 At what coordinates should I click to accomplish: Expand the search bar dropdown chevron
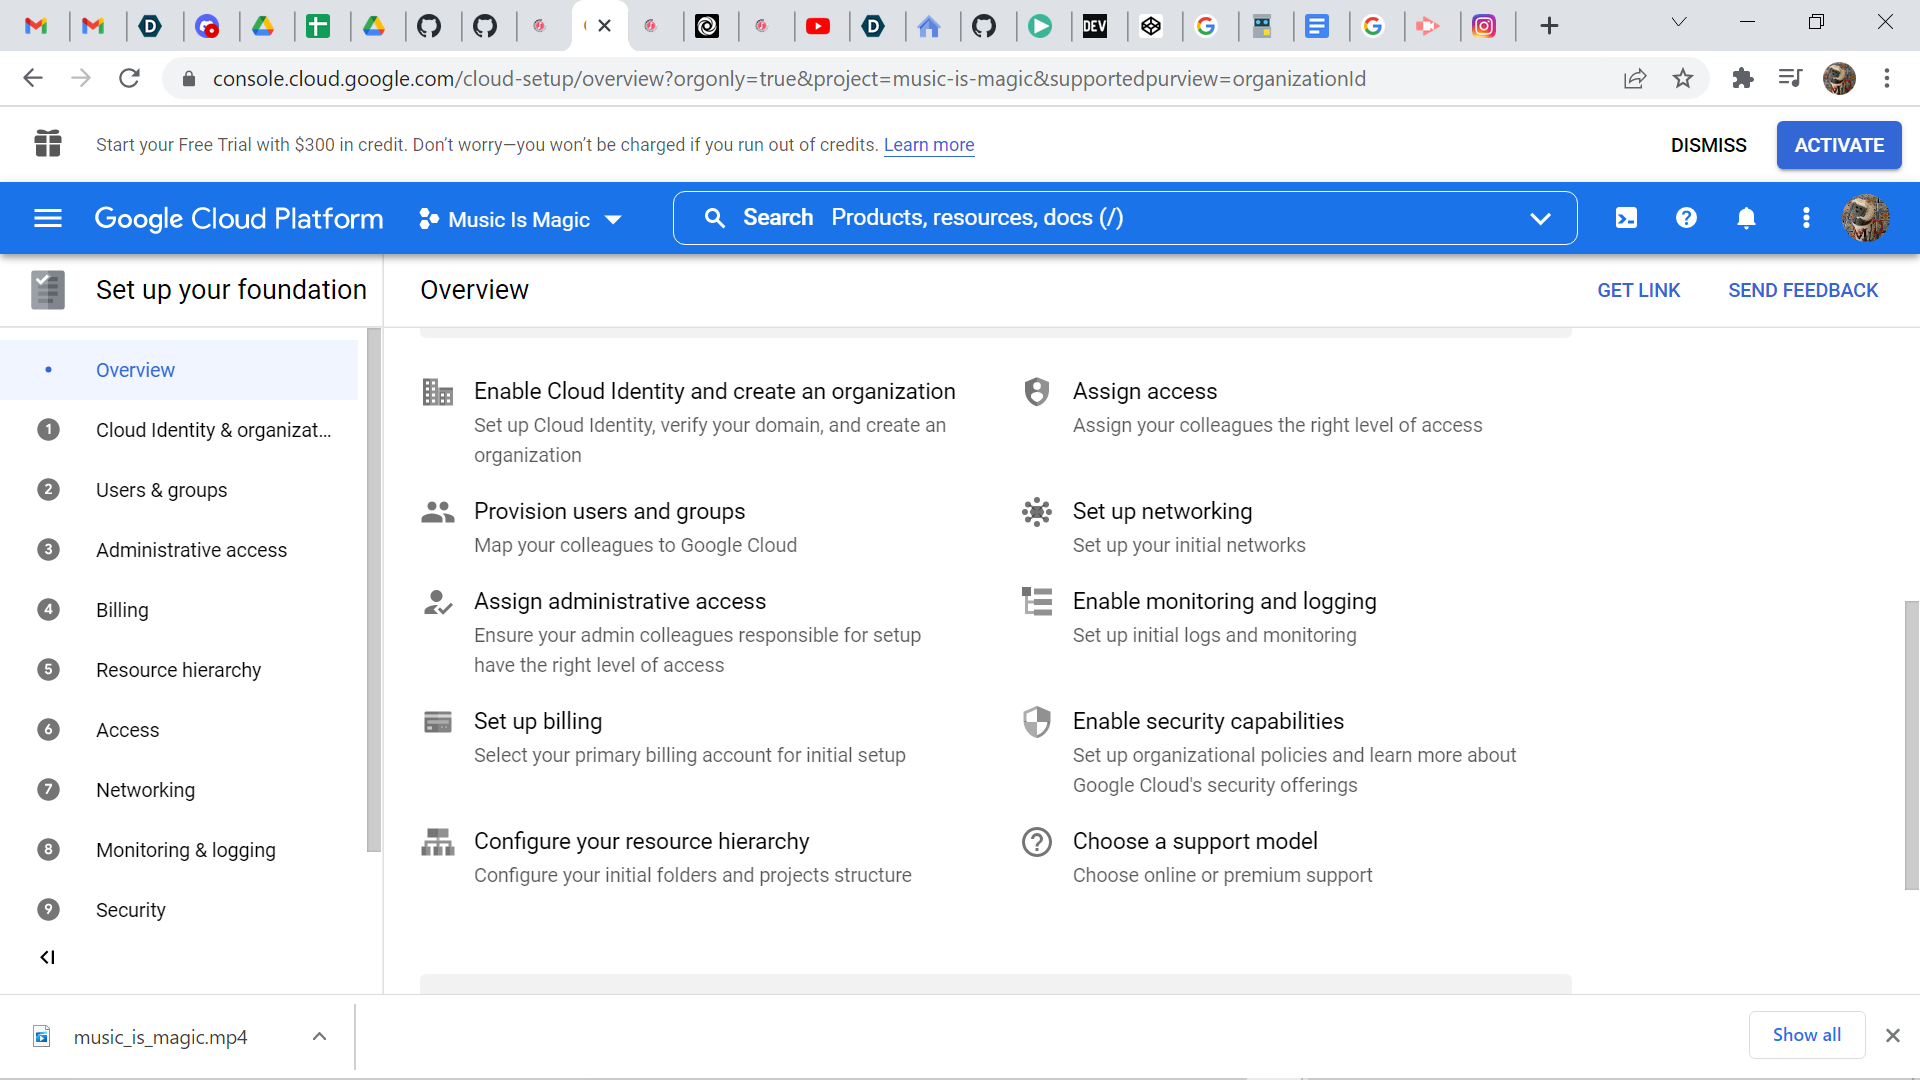coord(1540,218)
